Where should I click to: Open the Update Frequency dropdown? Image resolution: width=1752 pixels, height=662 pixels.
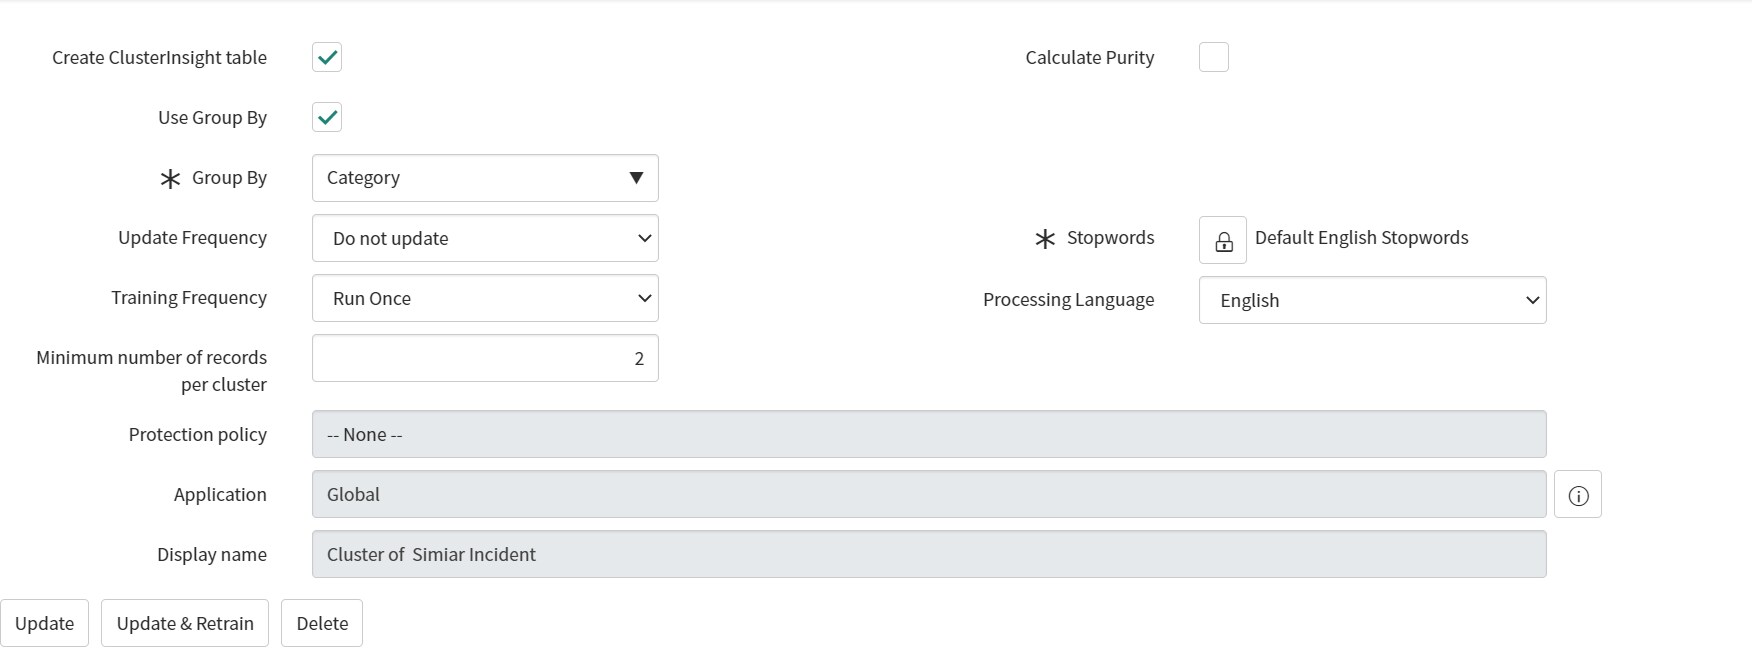(485, 238)
